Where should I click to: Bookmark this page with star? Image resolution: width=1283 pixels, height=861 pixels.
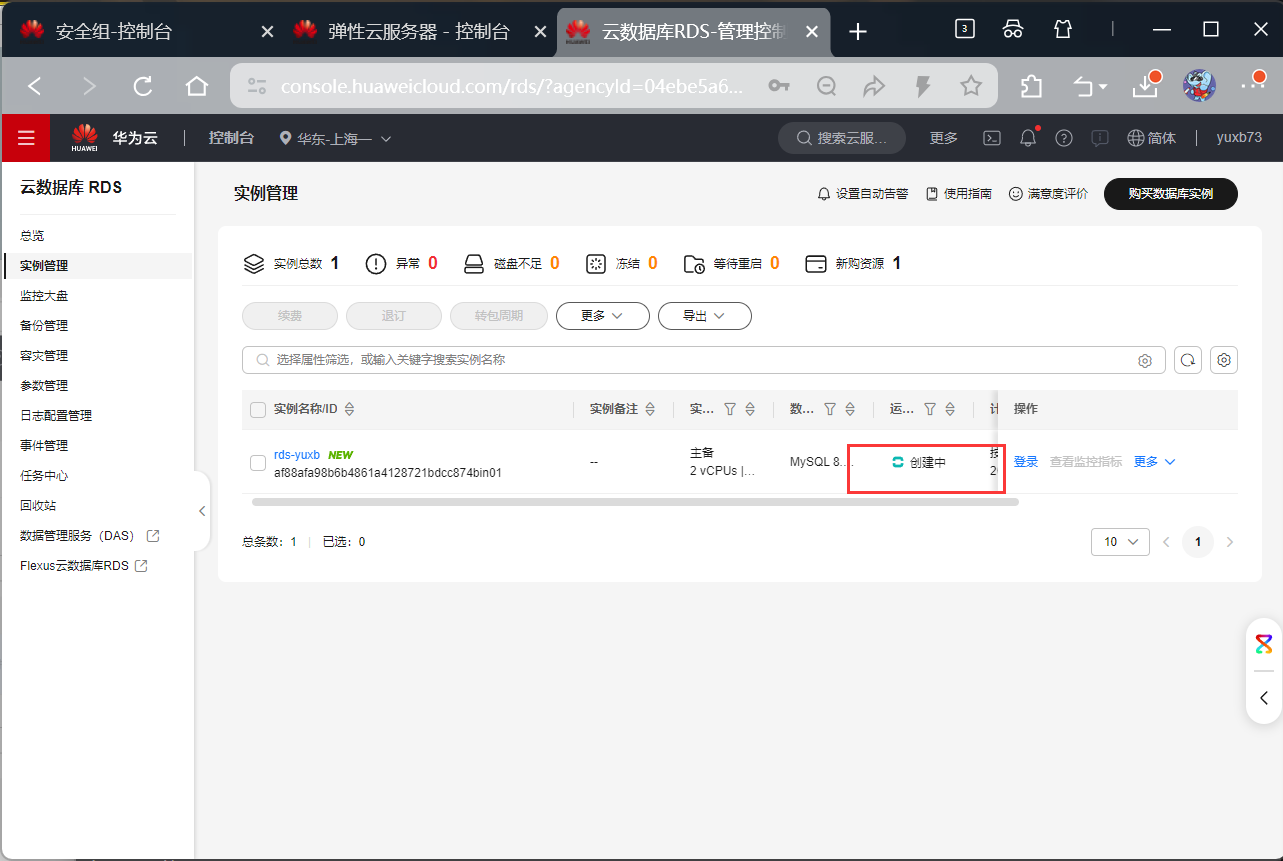click(x=971, y=86)
